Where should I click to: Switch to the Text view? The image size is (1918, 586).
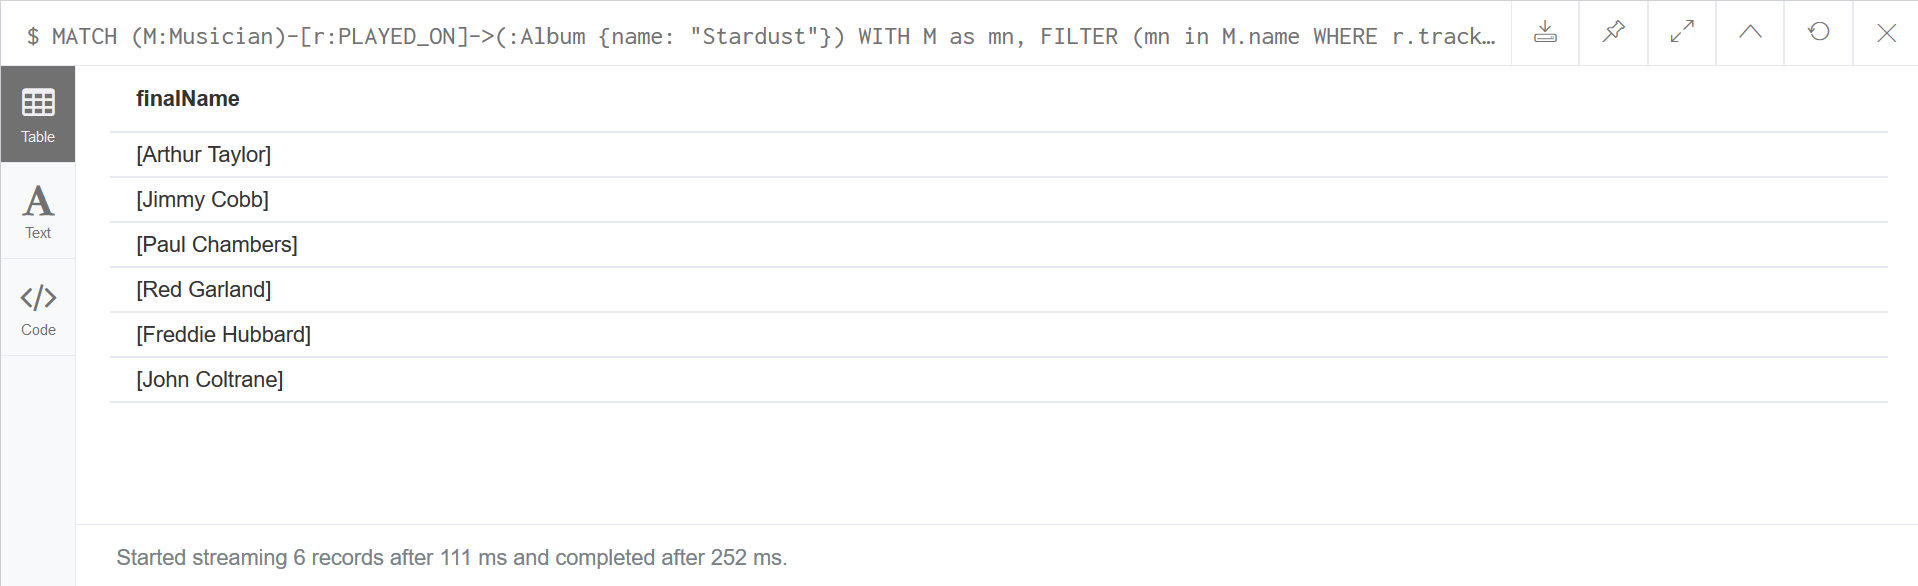pos(38,211)
